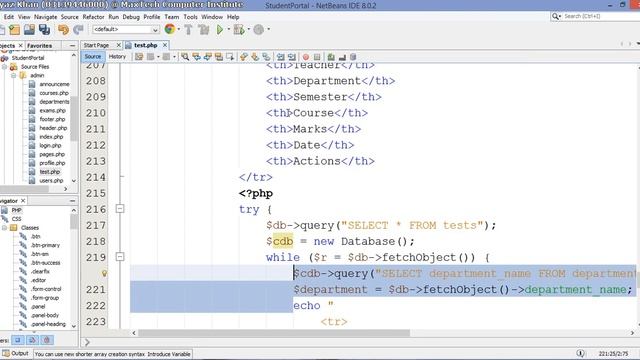The height and width of the screenshot is (360, 640).
Task: Select .btn-primary class in Navigator
Action: [45, 245]
